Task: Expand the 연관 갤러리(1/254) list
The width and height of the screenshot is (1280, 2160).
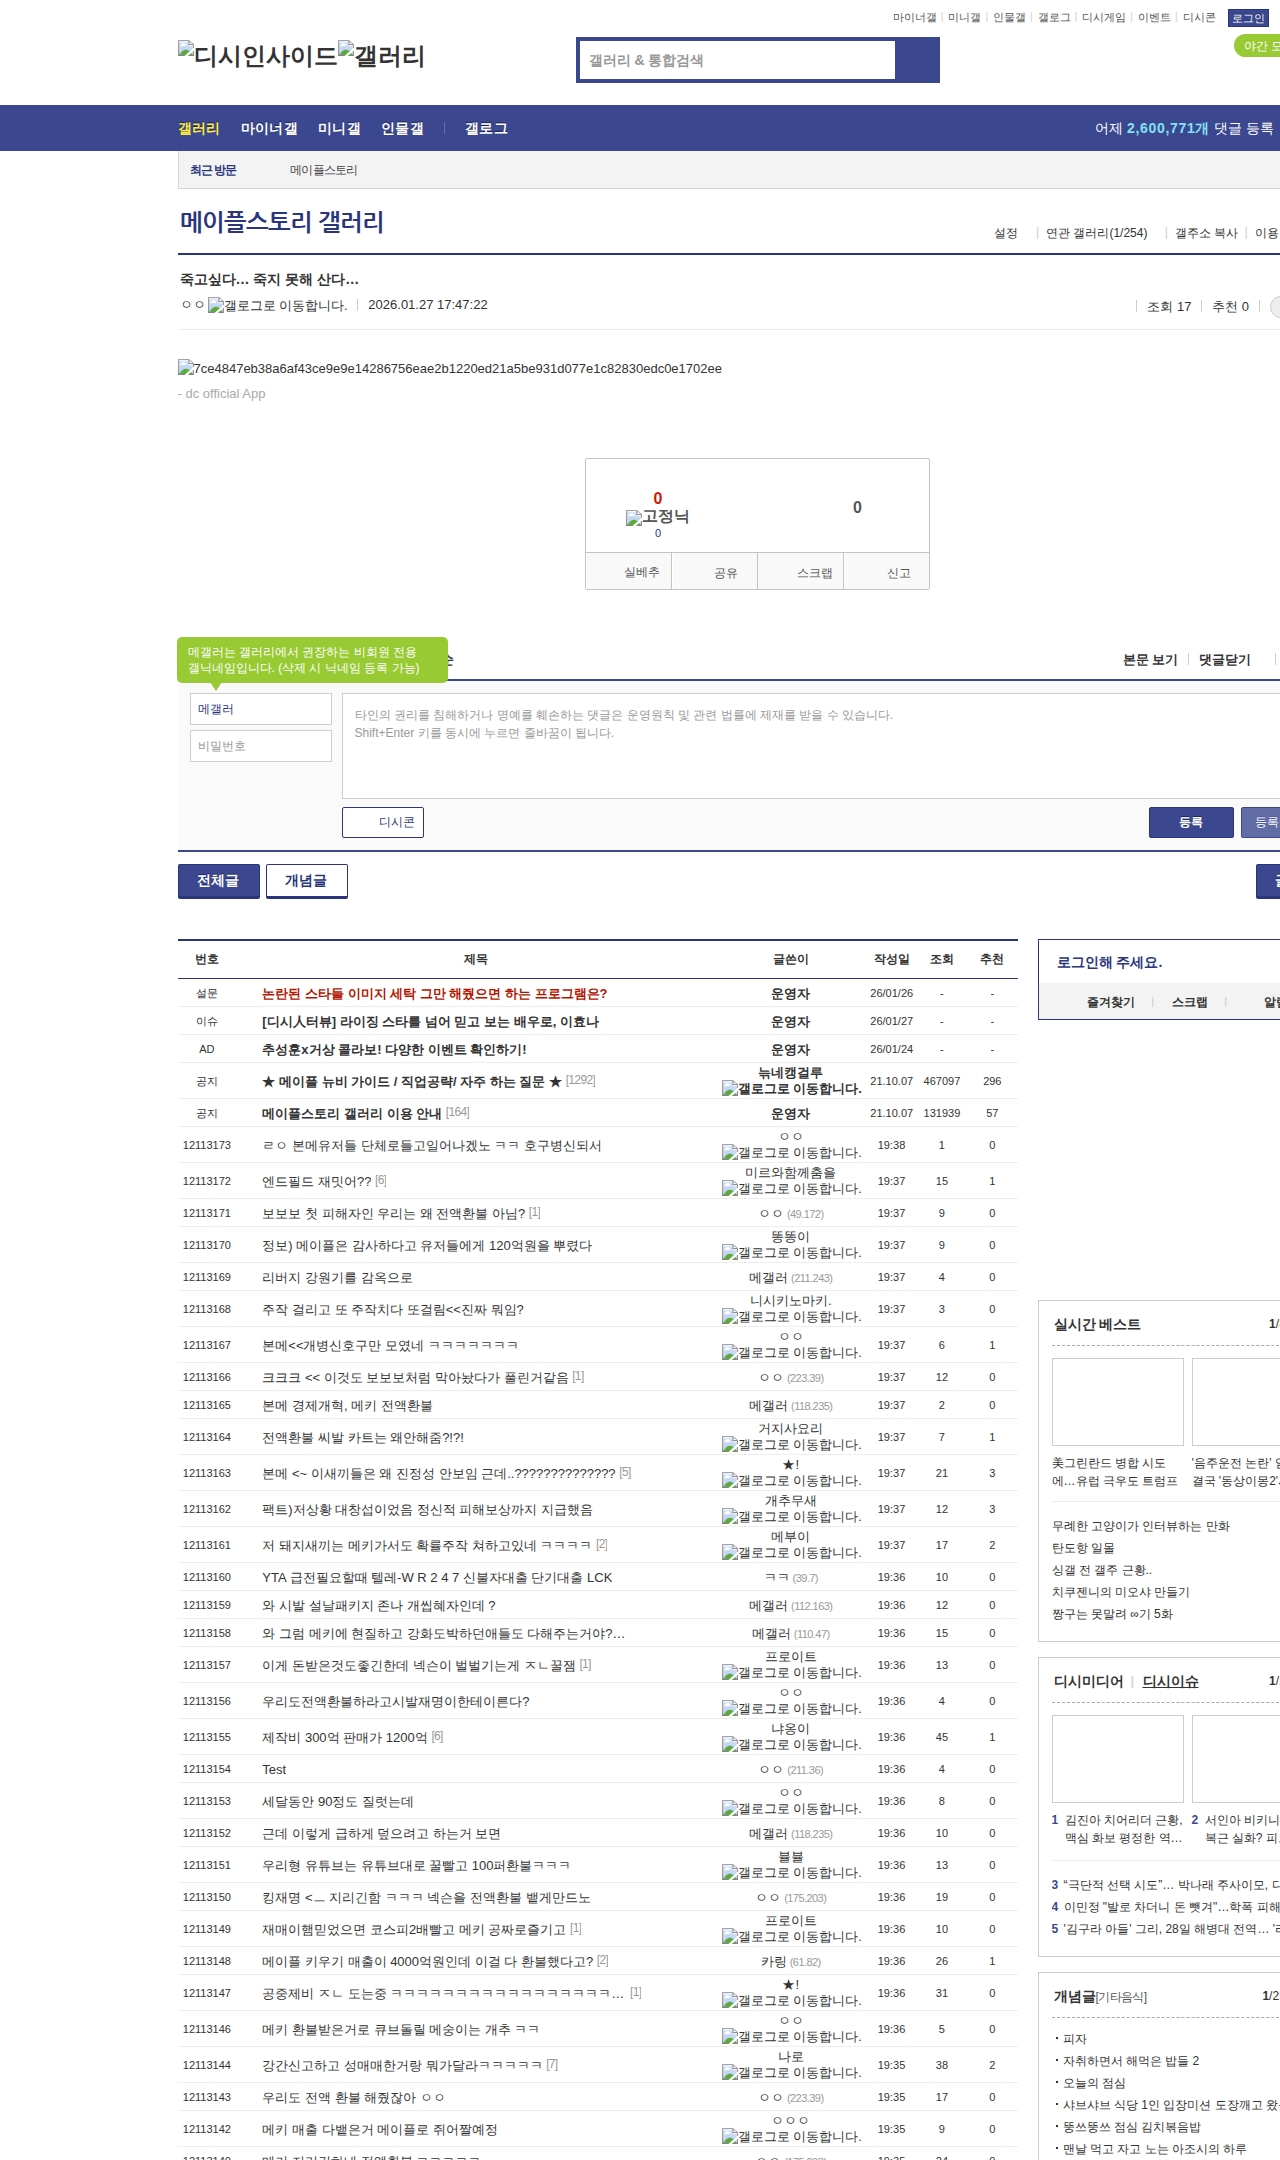Action: (x=1096, y=233)
